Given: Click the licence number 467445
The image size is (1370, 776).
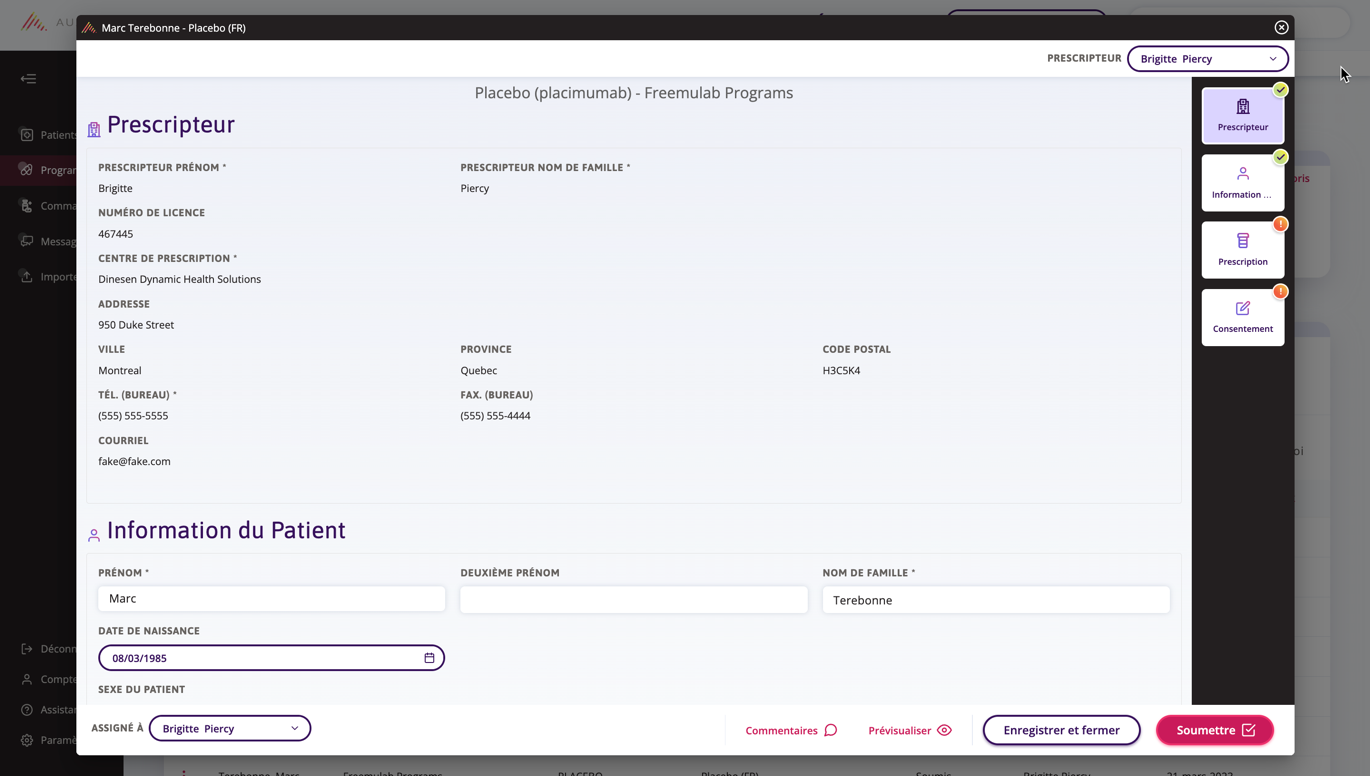Looking at the screenshot, I should pos(115,234).
